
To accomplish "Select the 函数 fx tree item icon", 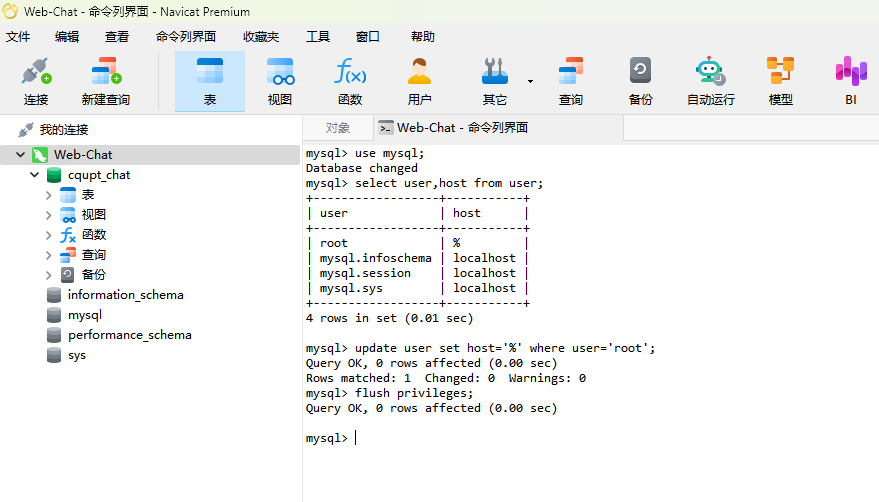I will pyautogui.click(x=68, y=235).
